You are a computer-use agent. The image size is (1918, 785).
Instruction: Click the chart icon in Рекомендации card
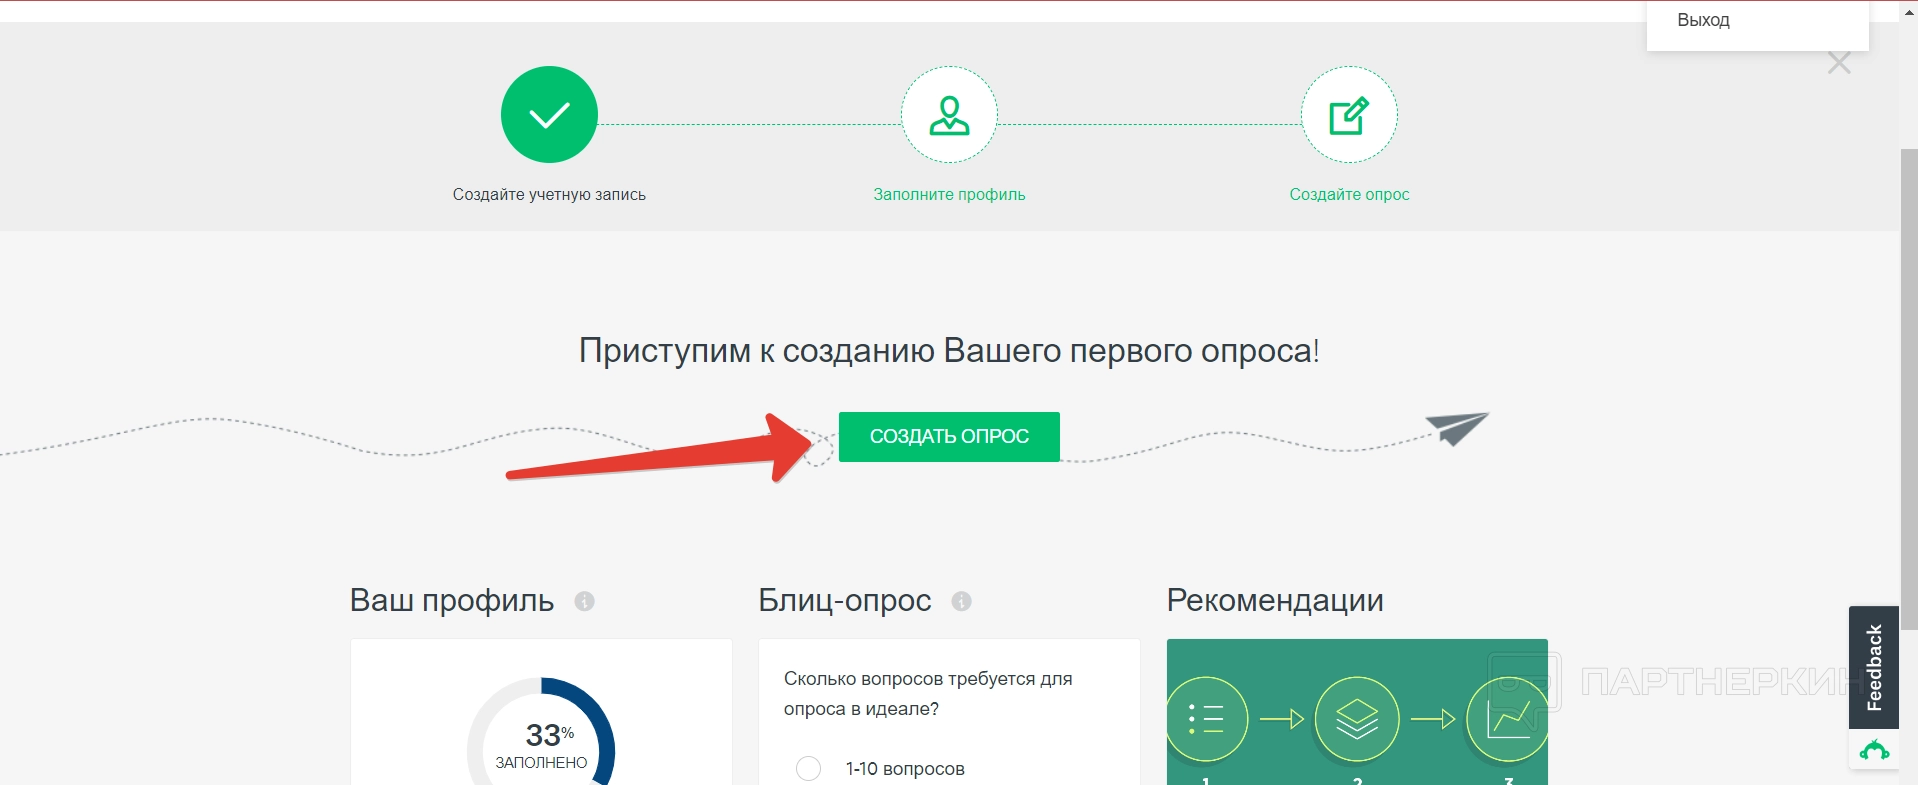[x=1508, y=719]
